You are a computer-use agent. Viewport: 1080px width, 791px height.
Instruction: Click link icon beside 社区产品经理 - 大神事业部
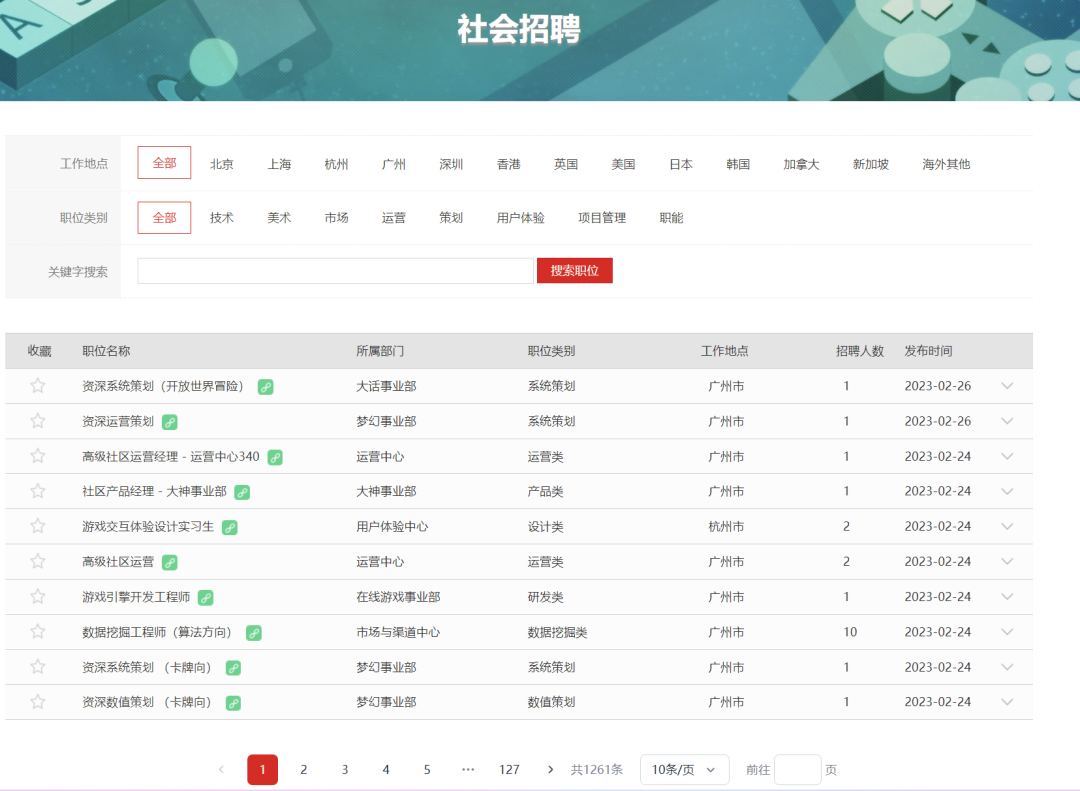242,493
